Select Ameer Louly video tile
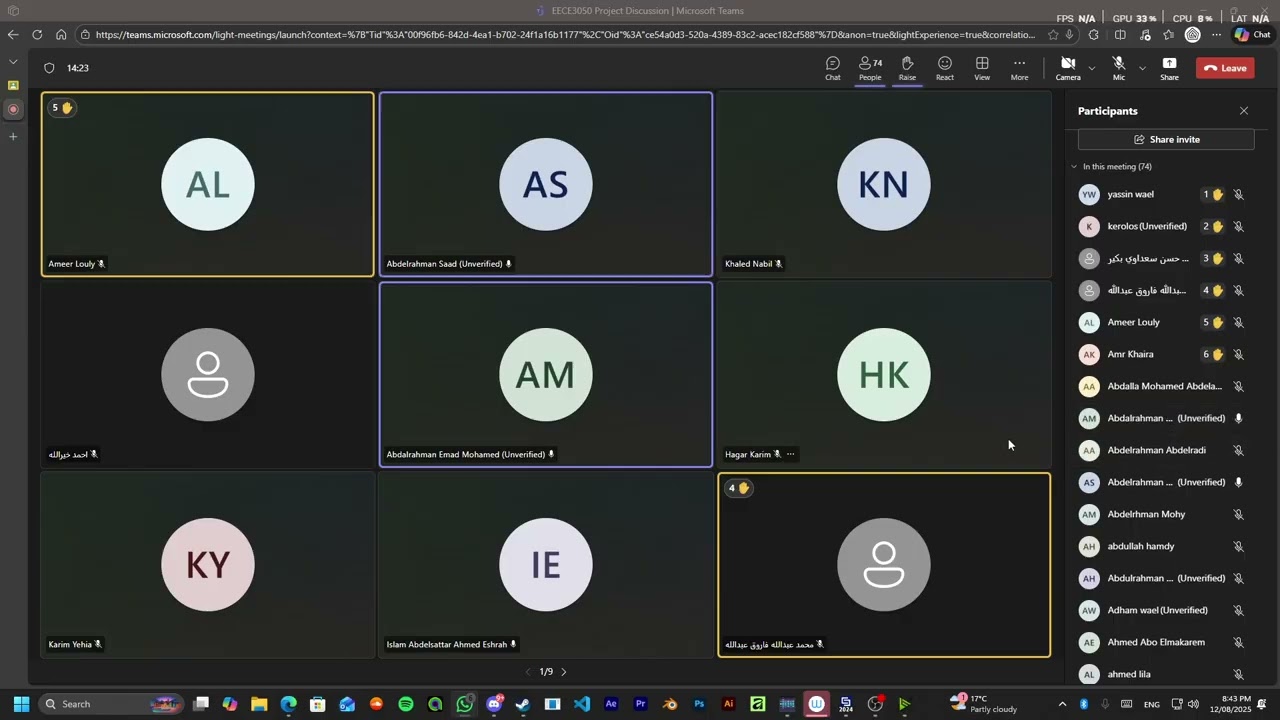Image resolution: width=1280 pixels, height=720 pixels. point(208,184)
